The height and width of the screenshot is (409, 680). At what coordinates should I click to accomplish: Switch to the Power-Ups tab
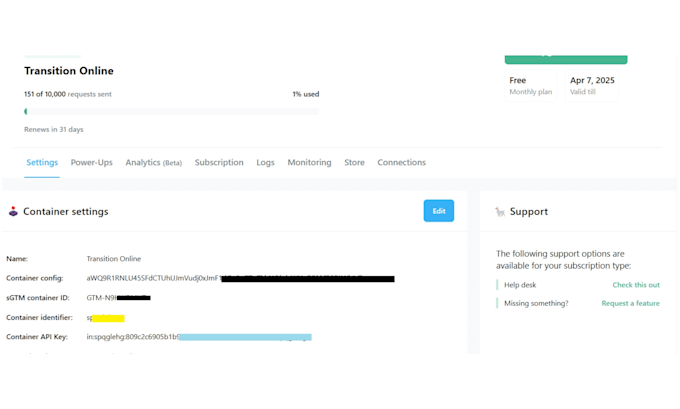click(x=92, y=163)
